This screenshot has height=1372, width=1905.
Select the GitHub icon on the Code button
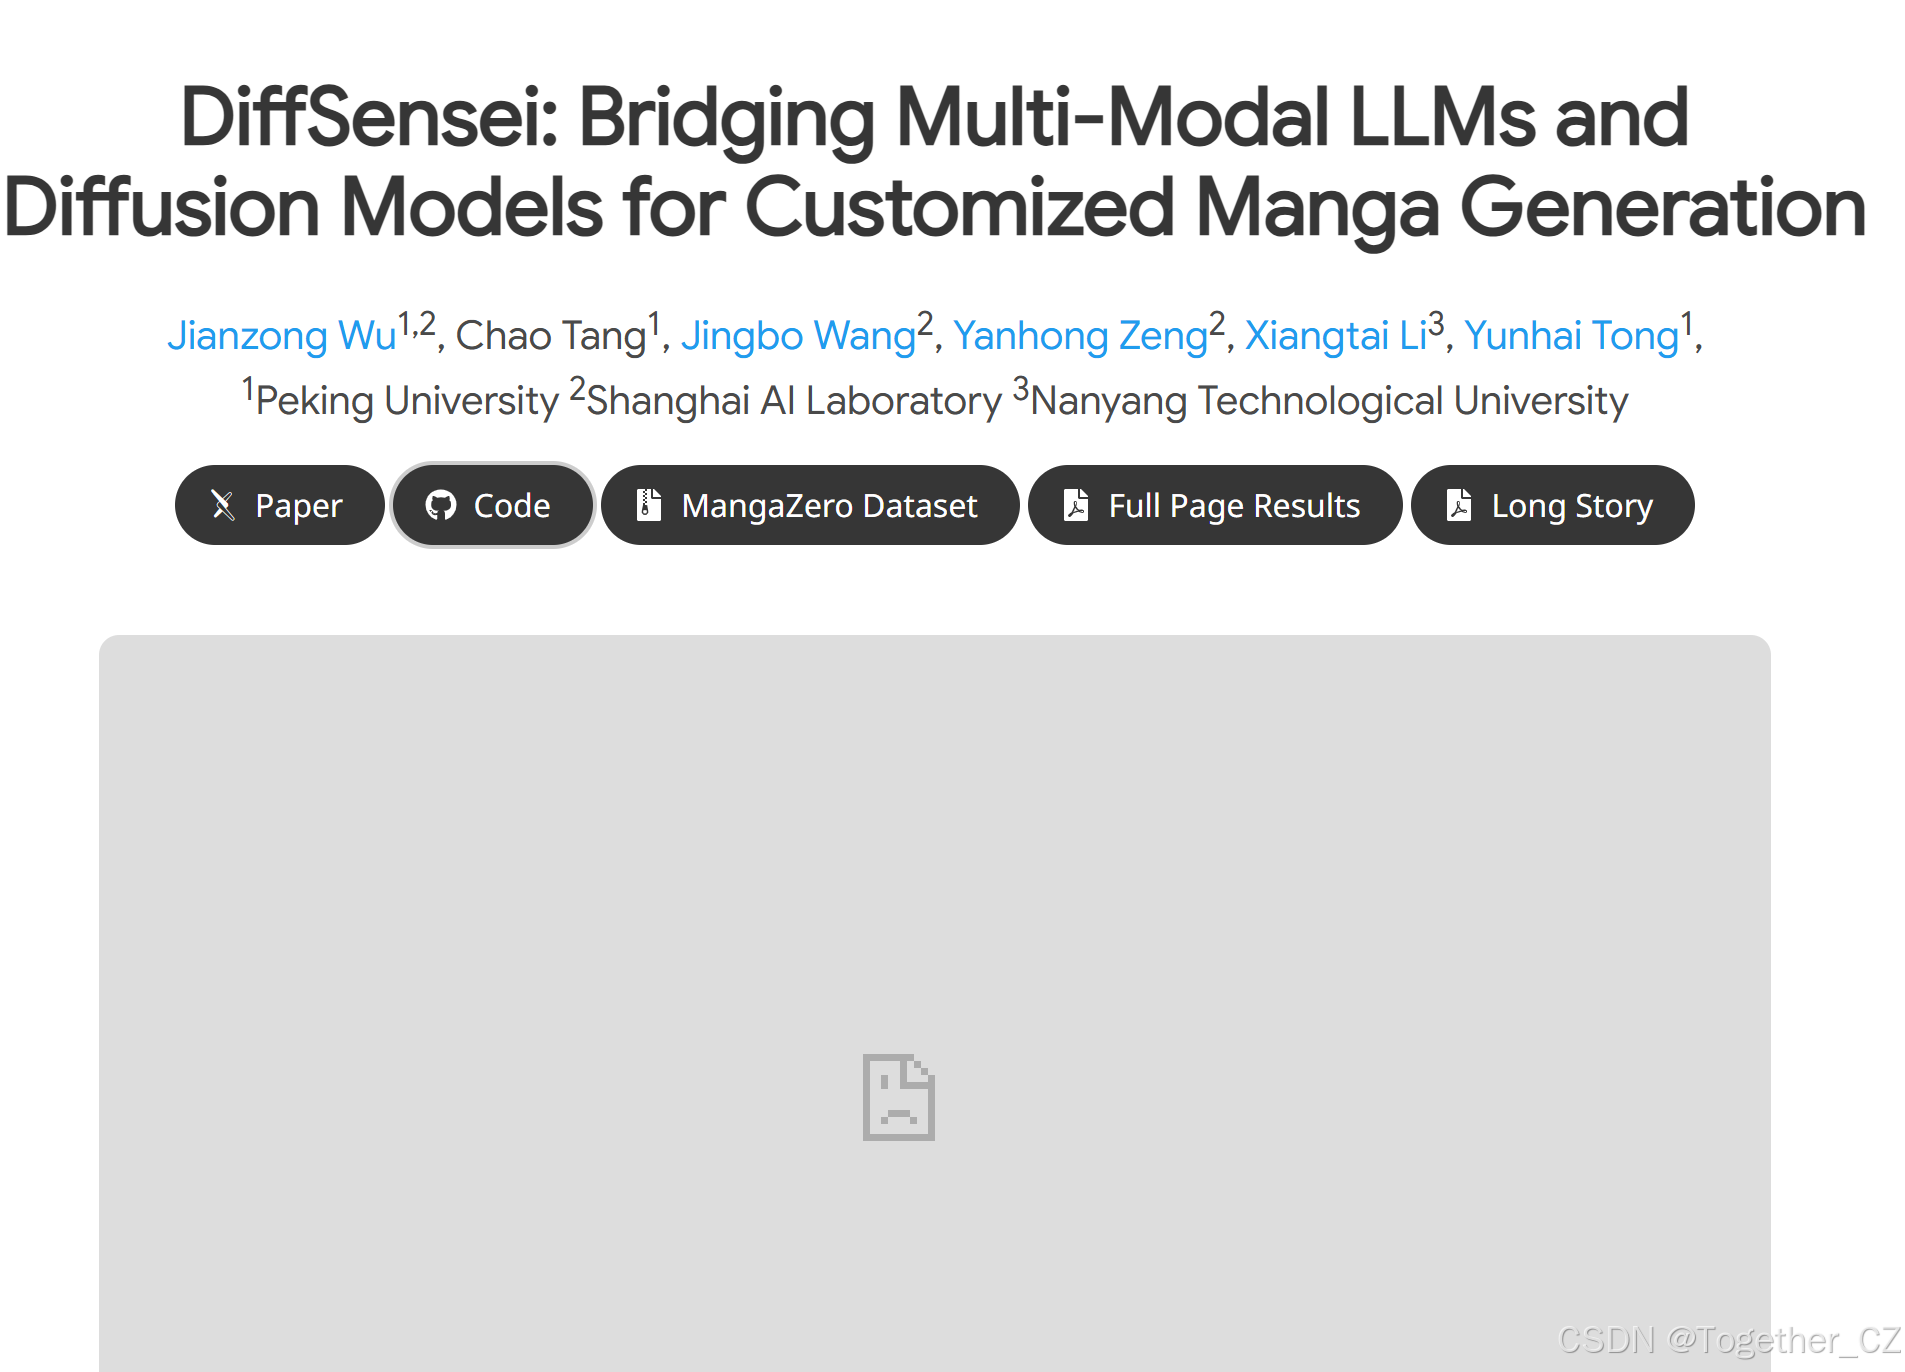point(442,505)
